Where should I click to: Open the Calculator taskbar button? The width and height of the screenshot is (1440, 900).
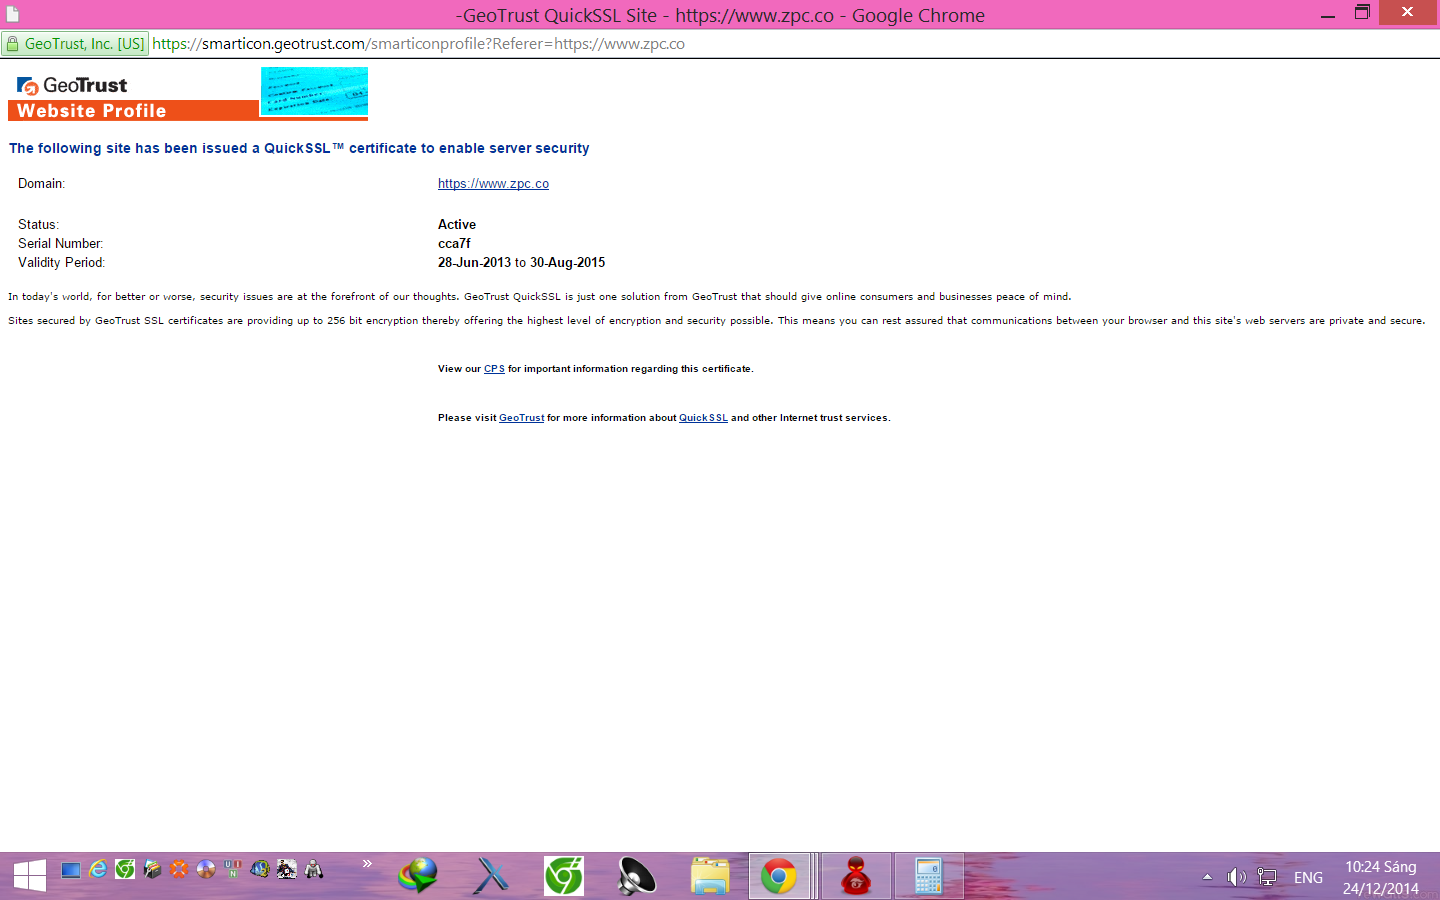929,876
